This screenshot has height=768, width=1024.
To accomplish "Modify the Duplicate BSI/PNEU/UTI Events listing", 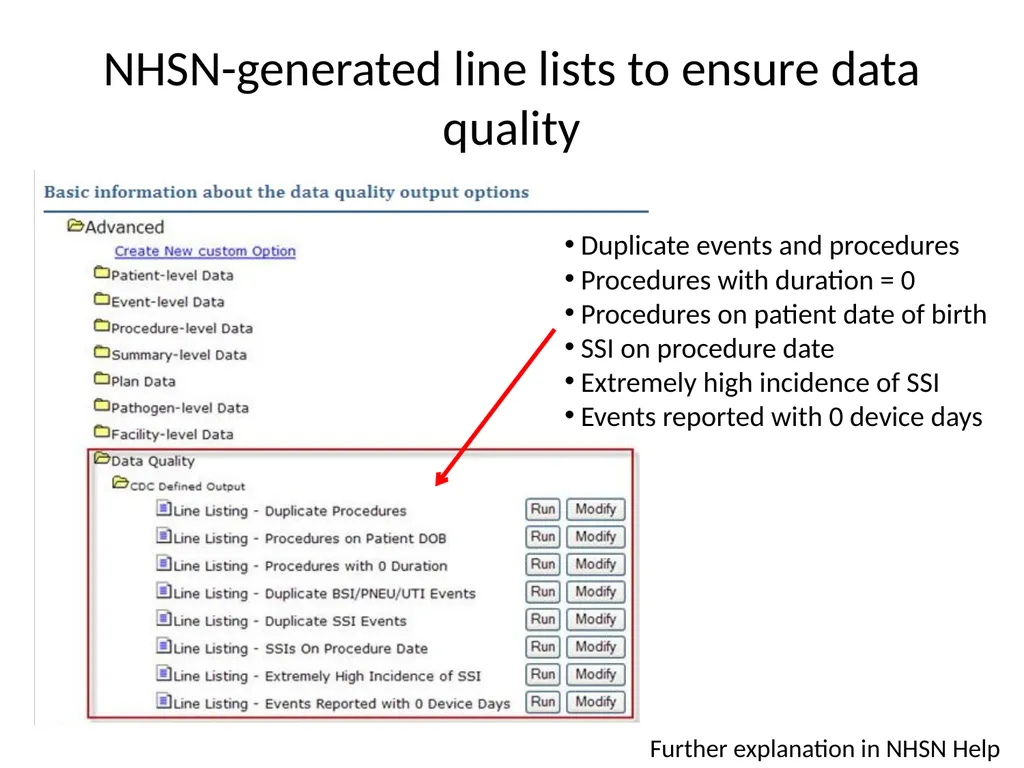I will [596, 592].
